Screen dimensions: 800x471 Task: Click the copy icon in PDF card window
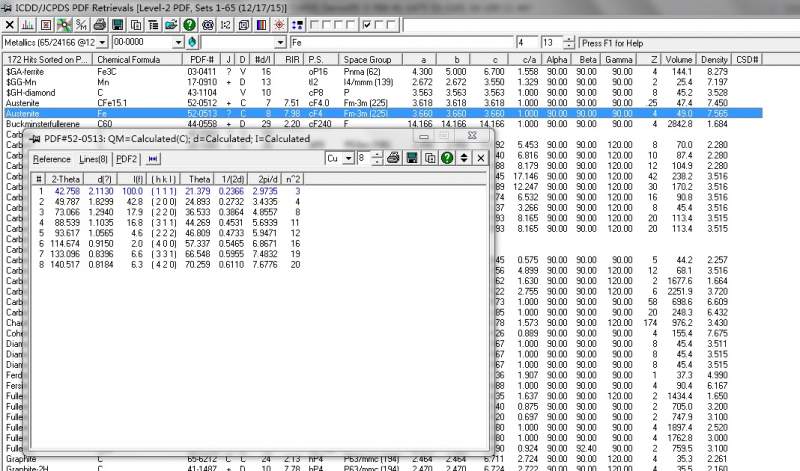(428, 158)
